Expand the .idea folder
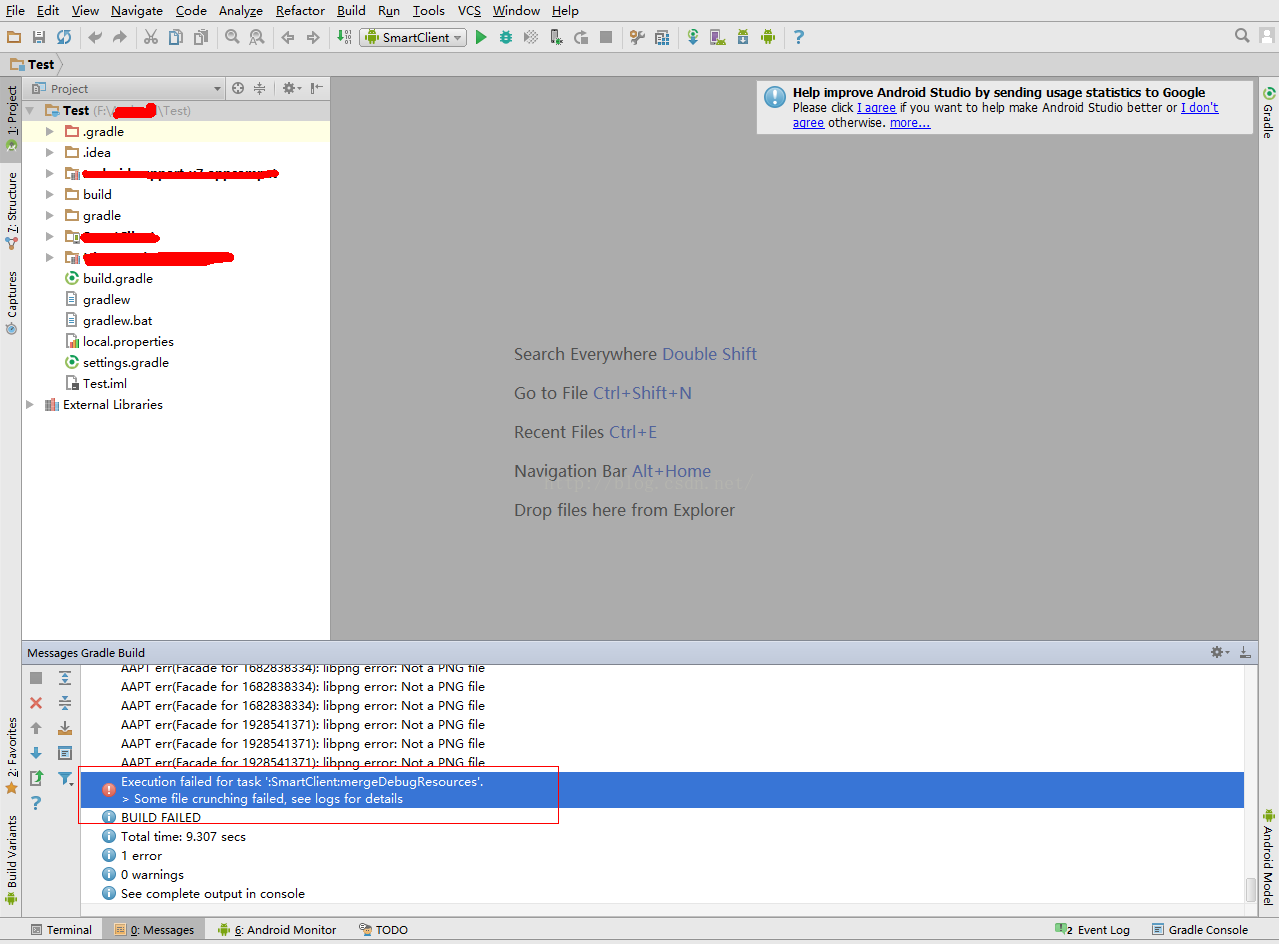Viewport: 1279px width, 944px height. pyautogui.click(x=49, y=153)
